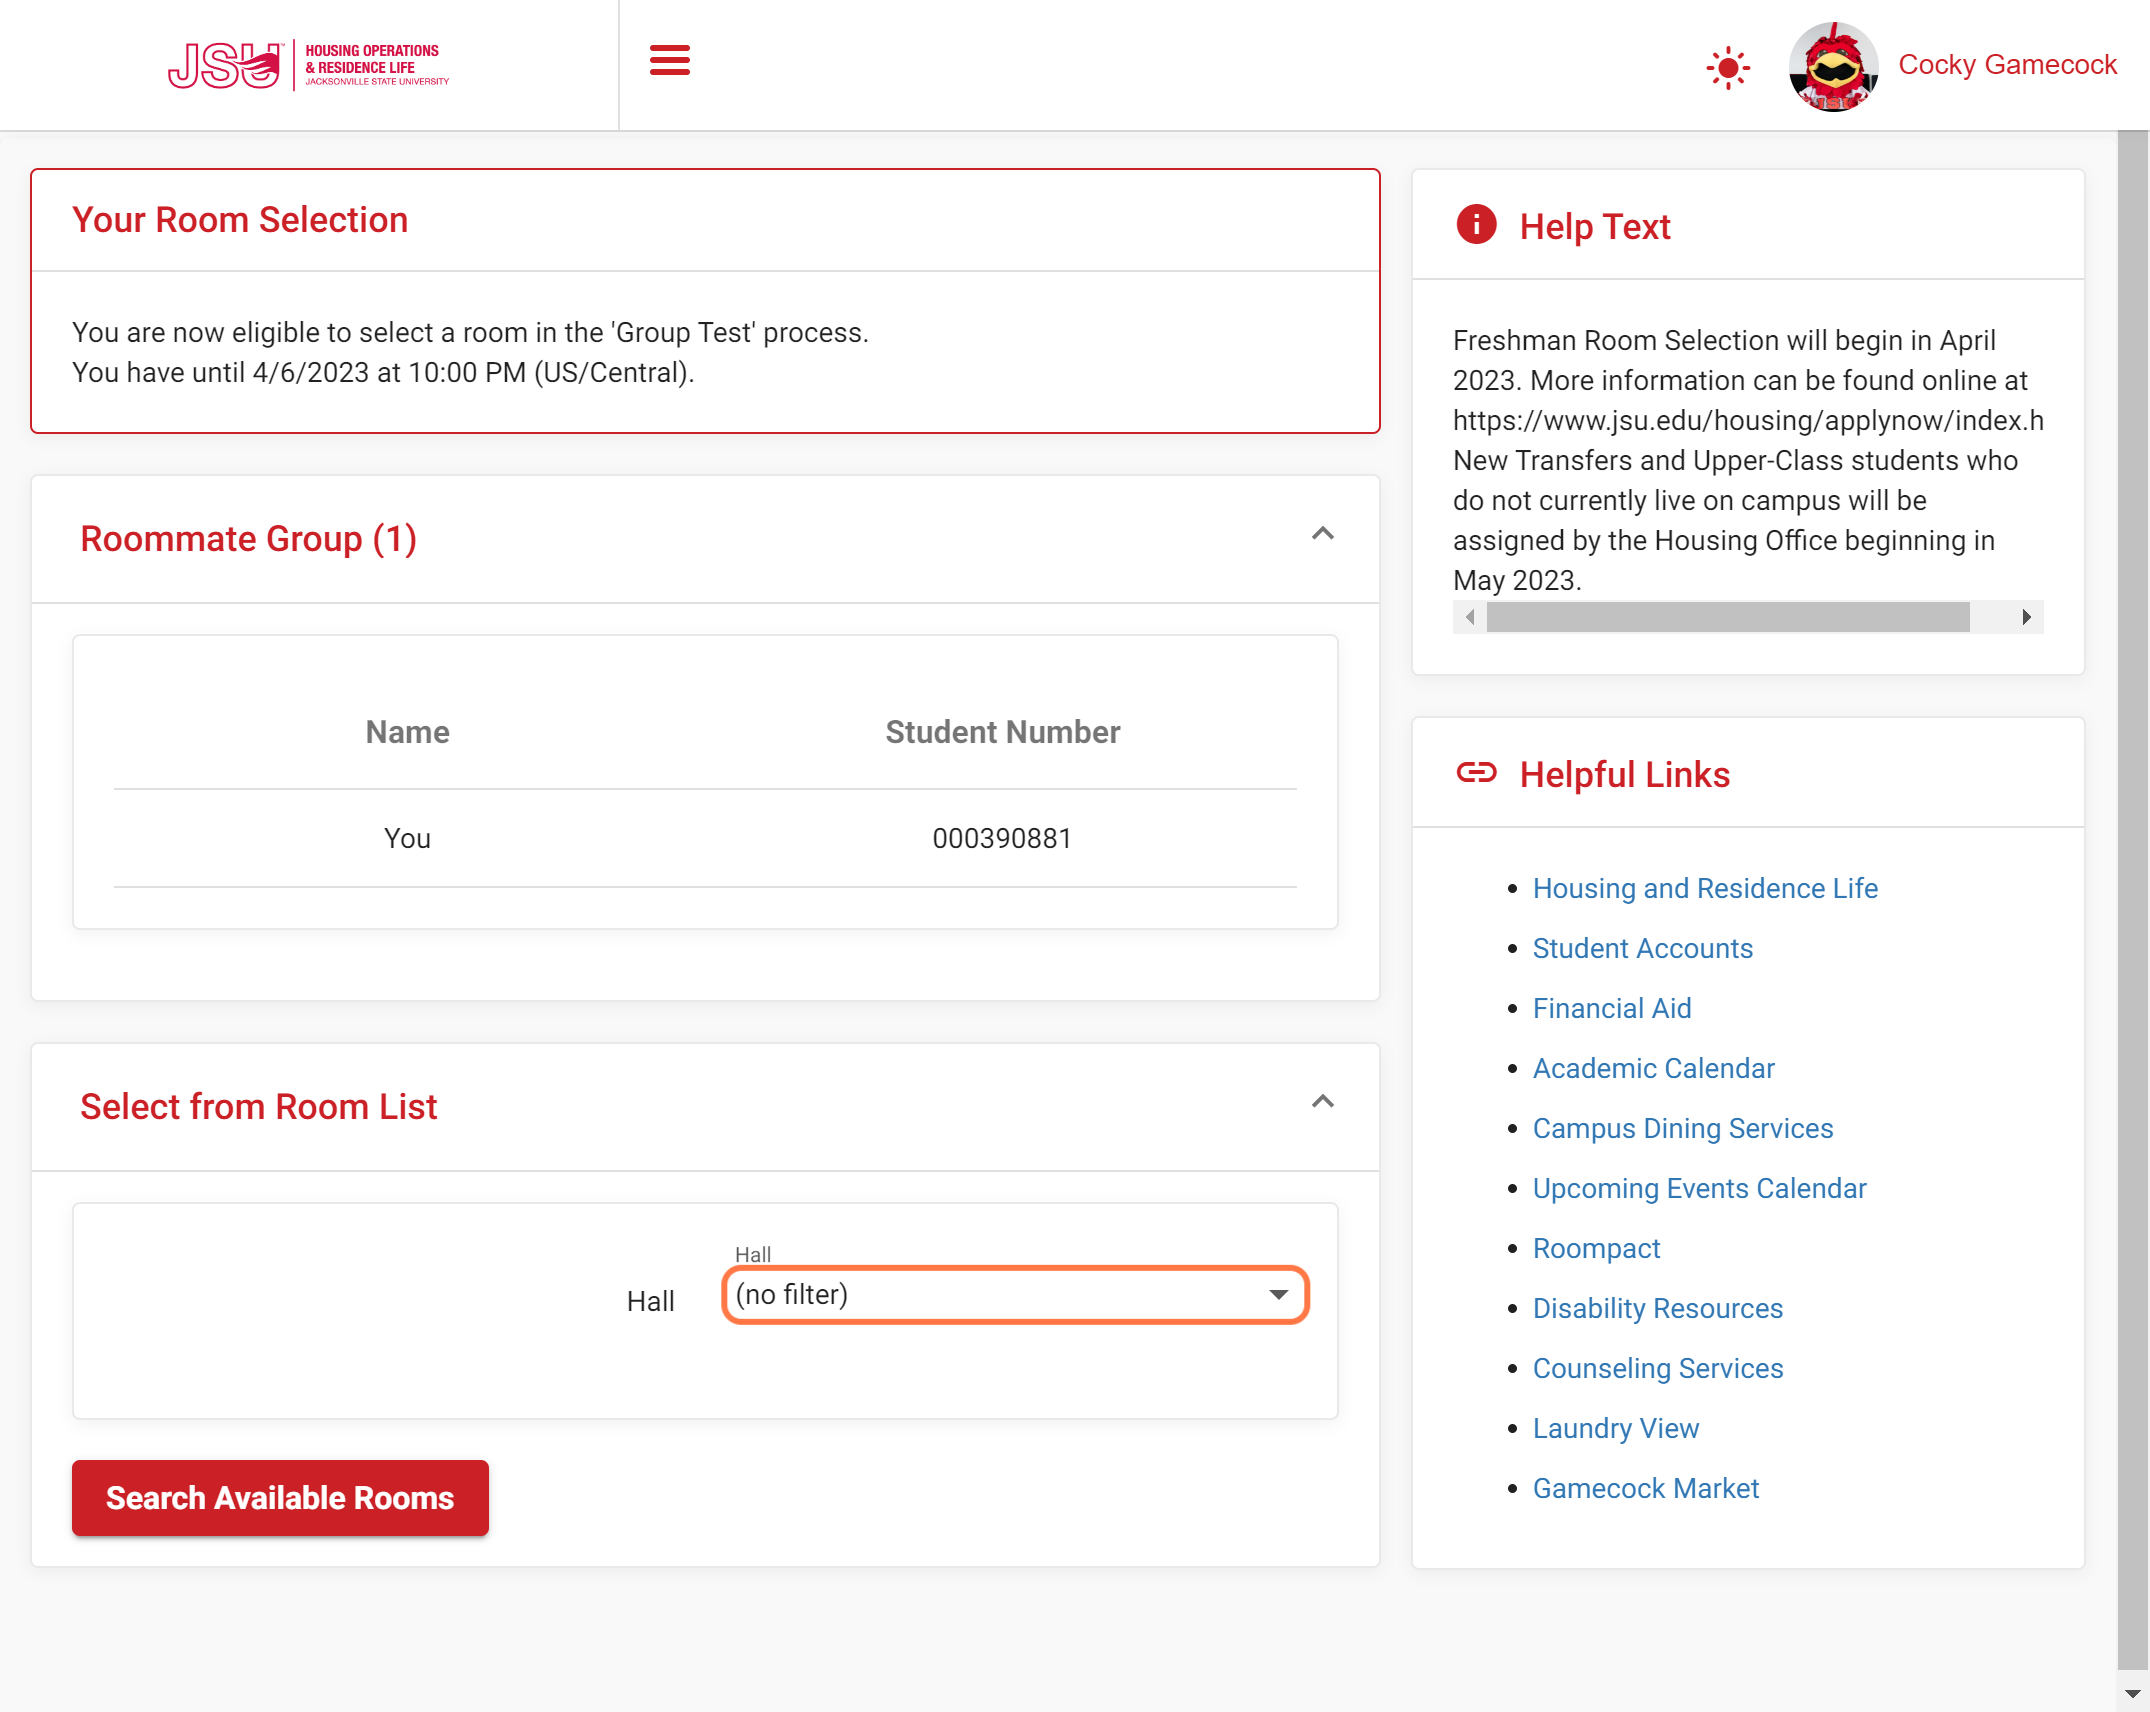Open the Academic Calendar link
Image resolution: width=2150 pixels, height=1712 pixels.
pyautogui.click(x=1653, y=1068)
